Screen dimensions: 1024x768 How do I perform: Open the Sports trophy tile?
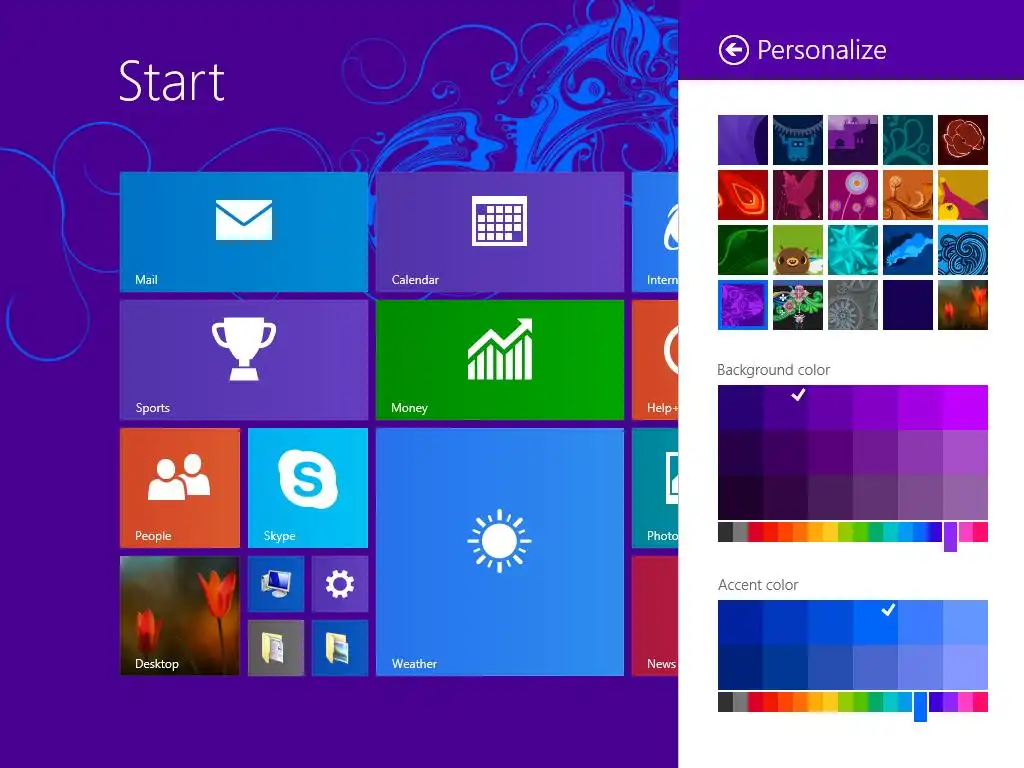coord(244,360)
